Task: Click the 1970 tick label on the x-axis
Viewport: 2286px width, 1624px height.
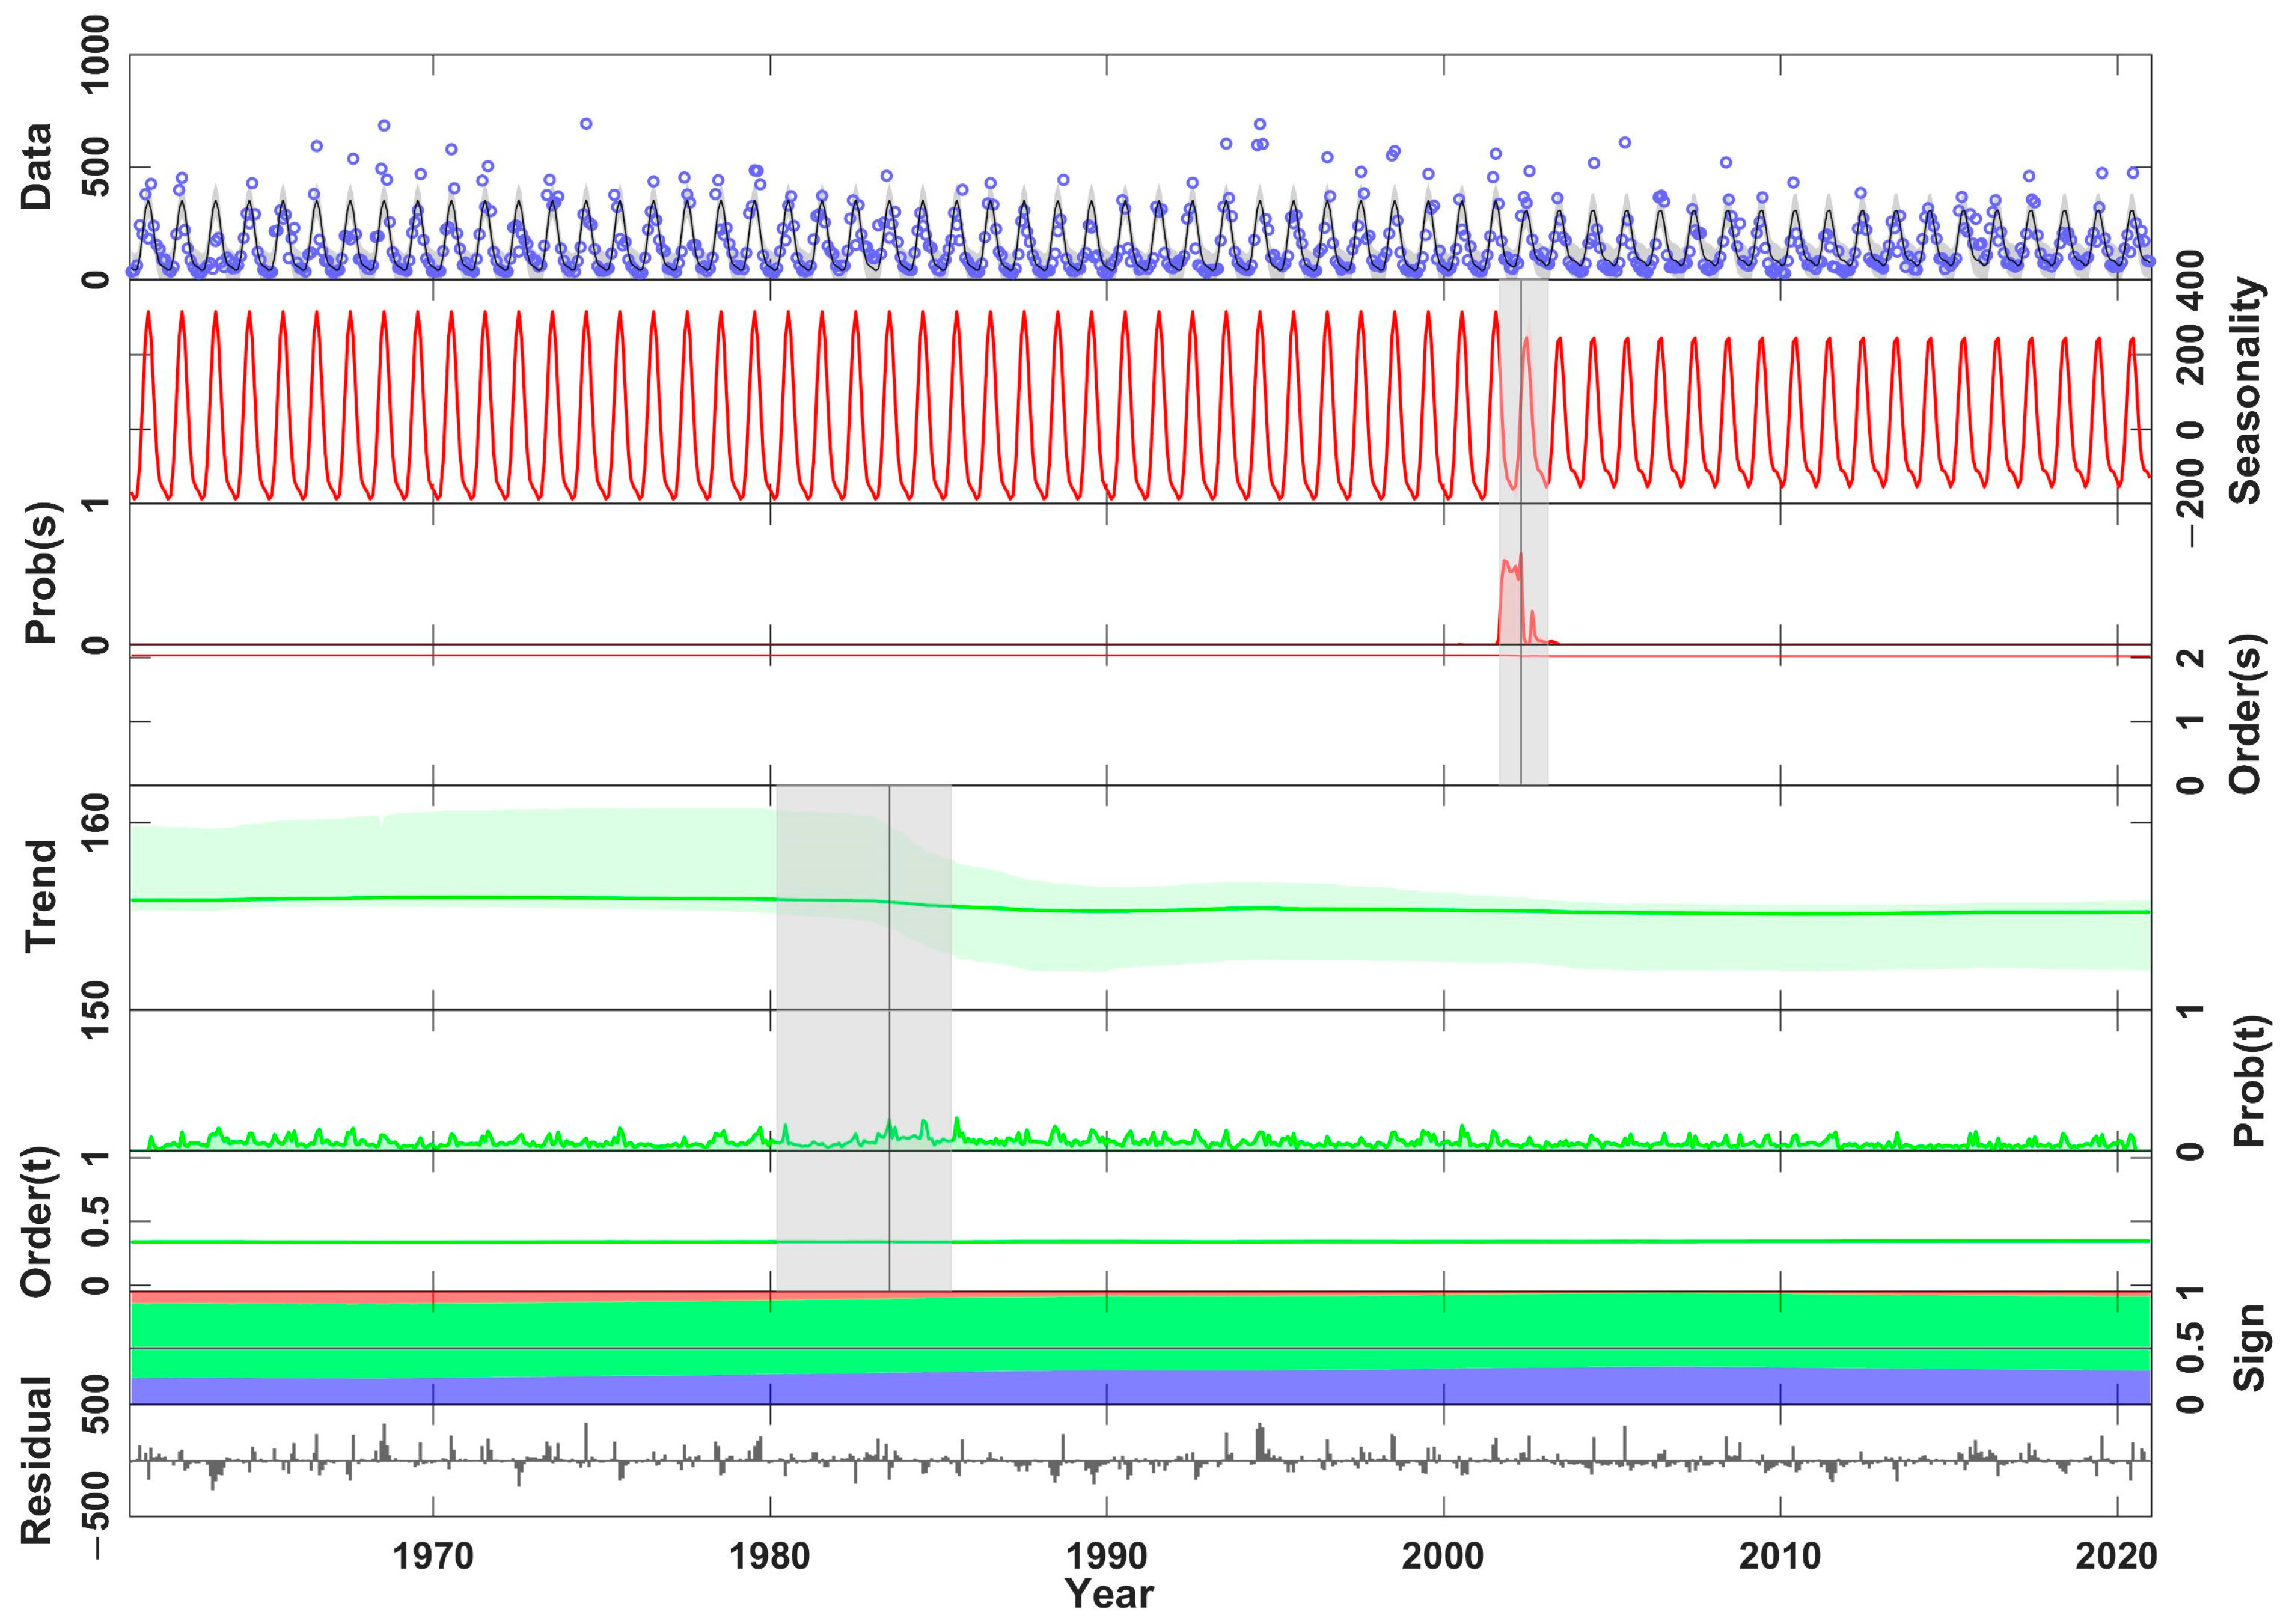Action: pos(433,1556)
